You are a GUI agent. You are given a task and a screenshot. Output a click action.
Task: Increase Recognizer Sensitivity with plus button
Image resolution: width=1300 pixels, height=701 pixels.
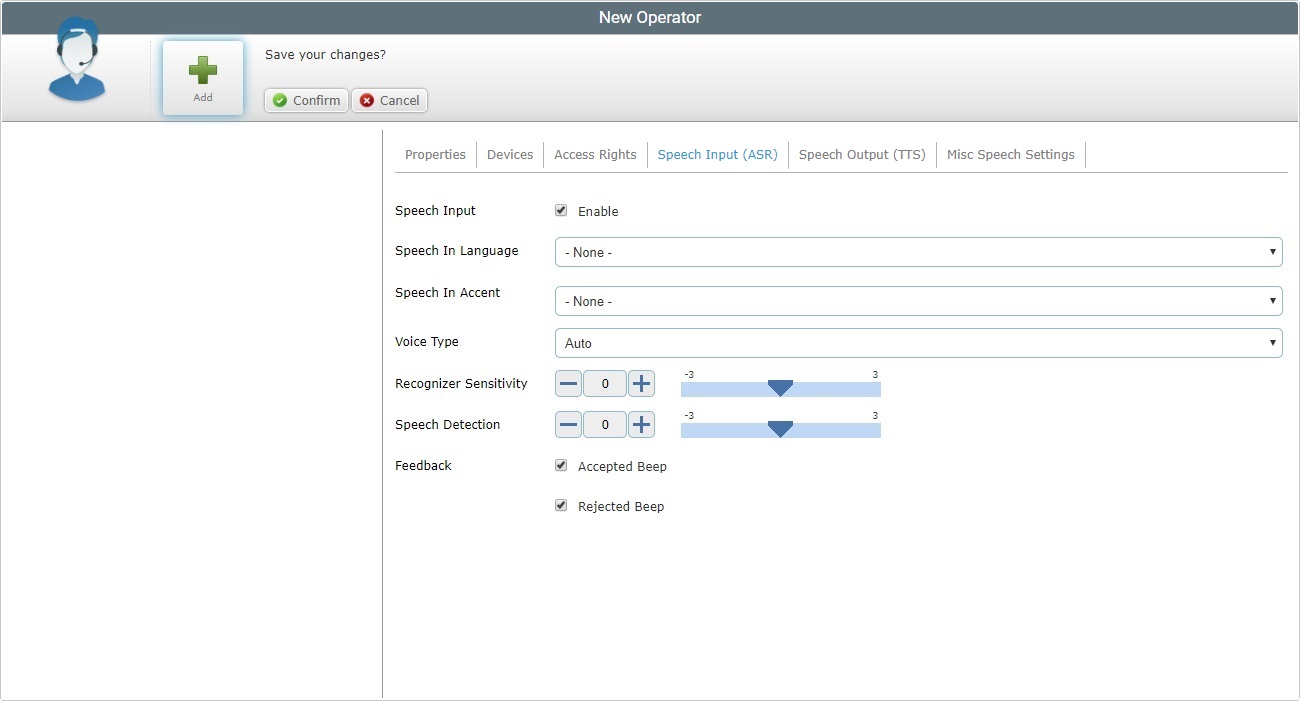pyautogui.click(x=641, y=383)
